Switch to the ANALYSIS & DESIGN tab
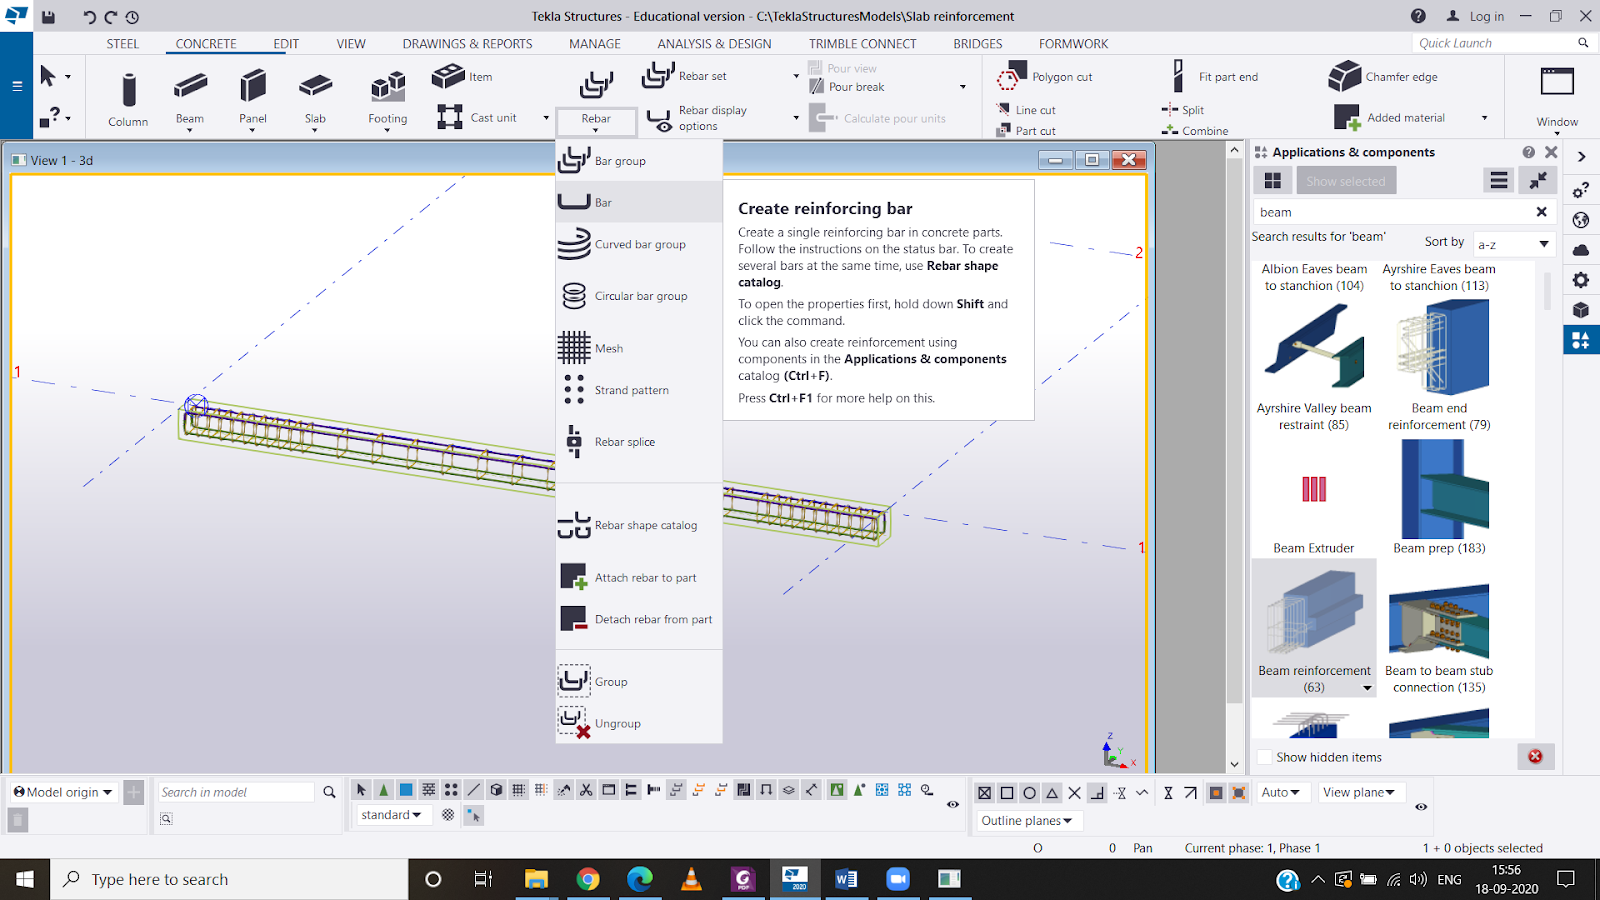The image size is (1600, 900). tap(714, 44)
